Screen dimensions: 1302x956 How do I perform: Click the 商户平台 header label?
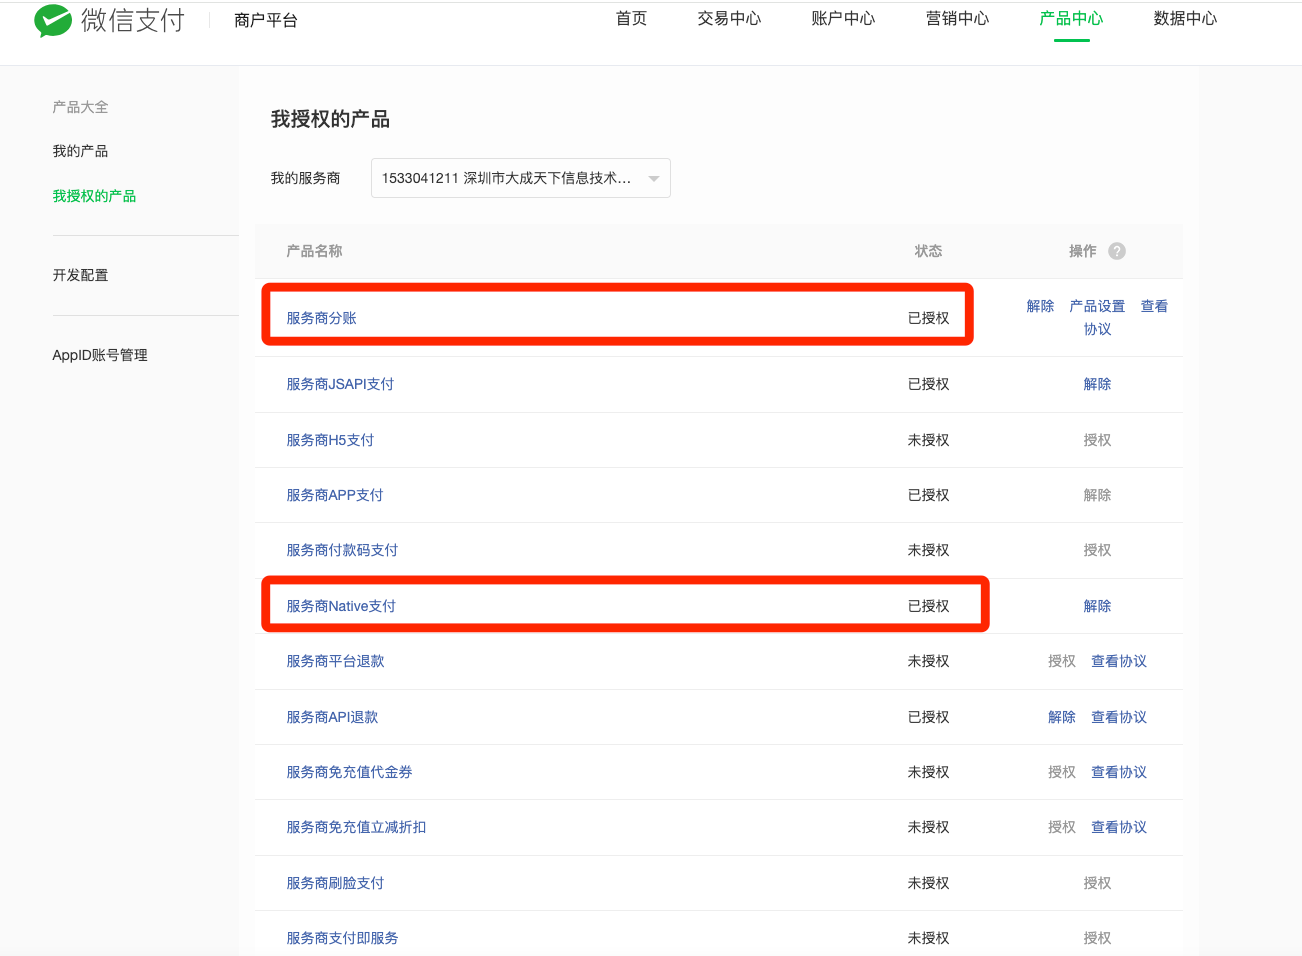point(266,20)
